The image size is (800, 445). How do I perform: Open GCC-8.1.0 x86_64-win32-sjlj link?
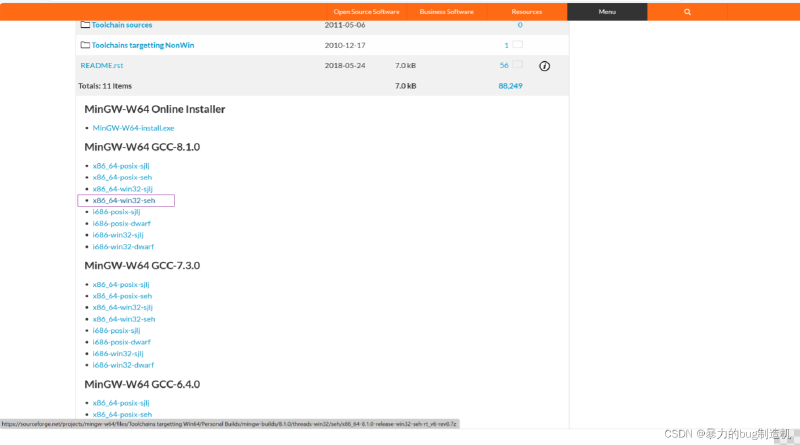pos(122,189)
